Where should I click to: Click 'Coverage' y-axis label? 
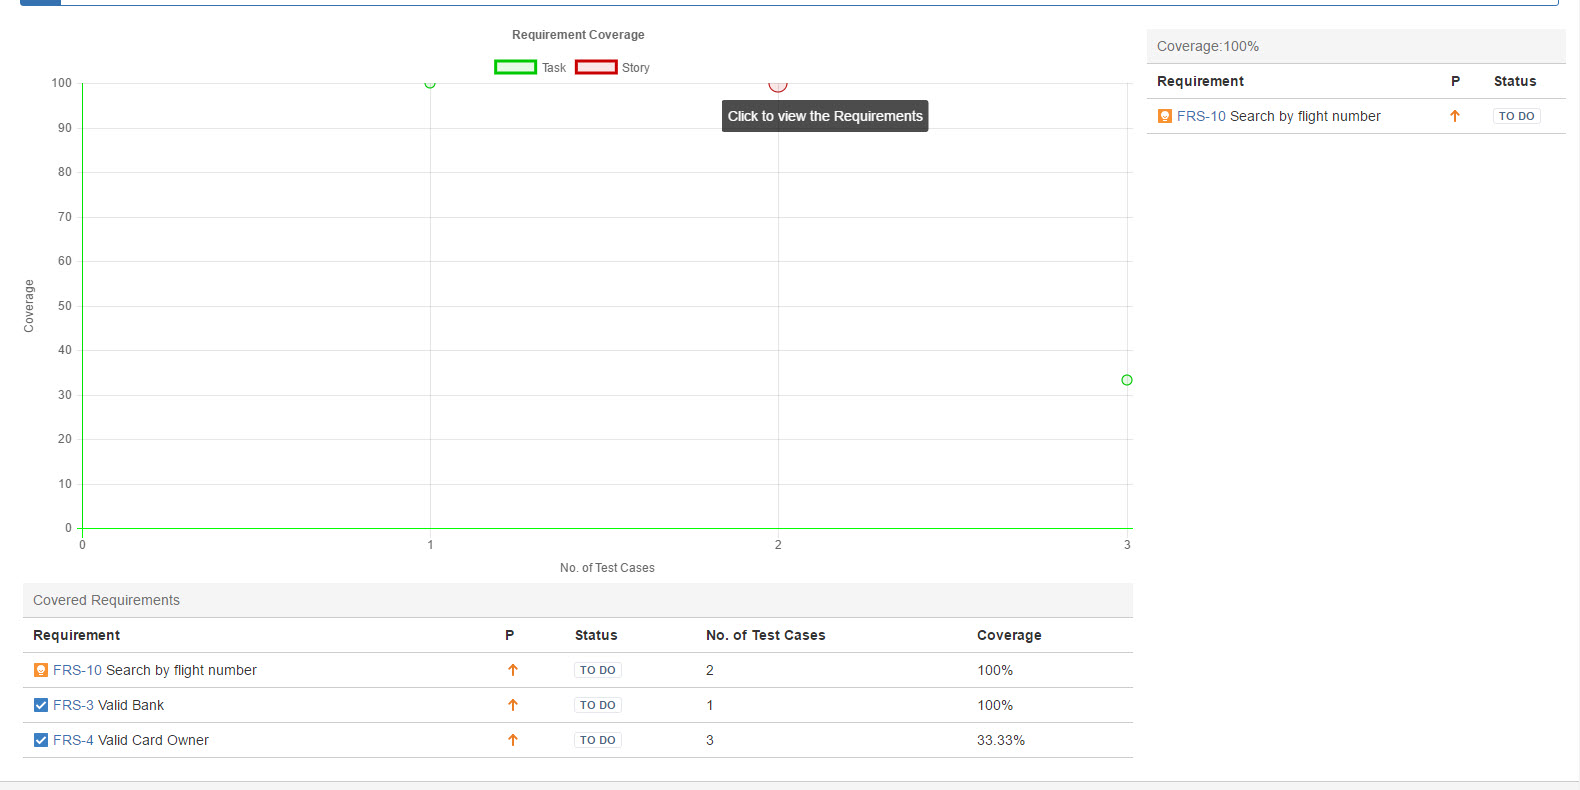[x=29, y=306]
